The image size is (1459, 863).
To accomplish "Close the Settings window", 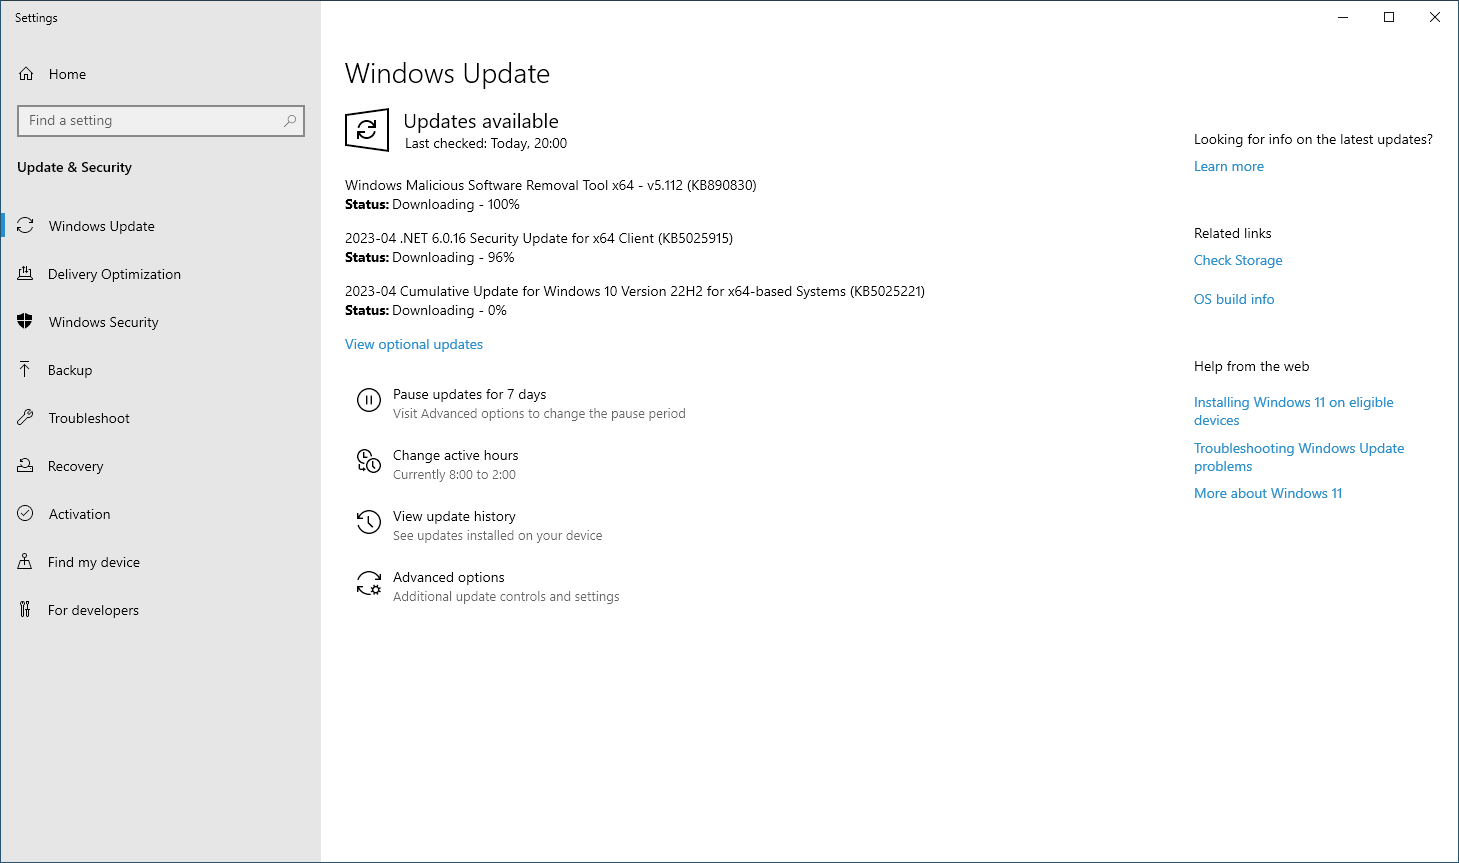I will click(1435, 17).
